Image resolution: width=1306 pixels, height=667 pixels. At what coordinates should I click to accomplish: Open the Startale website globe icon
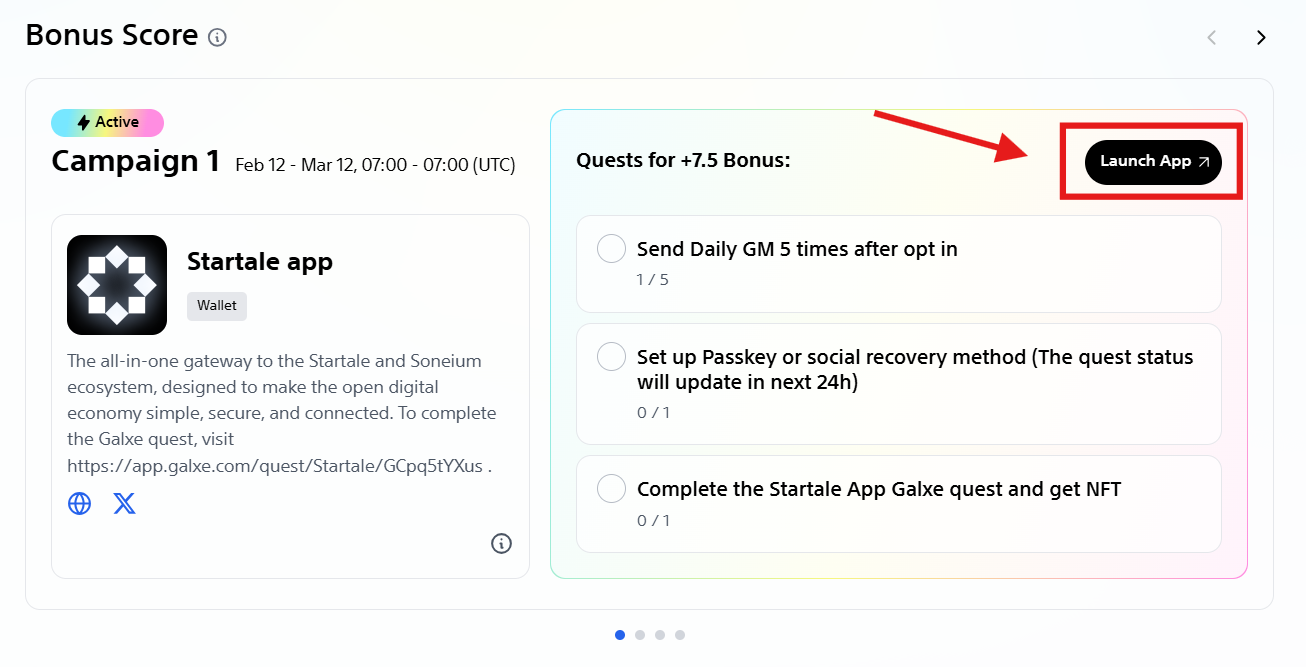79,503
